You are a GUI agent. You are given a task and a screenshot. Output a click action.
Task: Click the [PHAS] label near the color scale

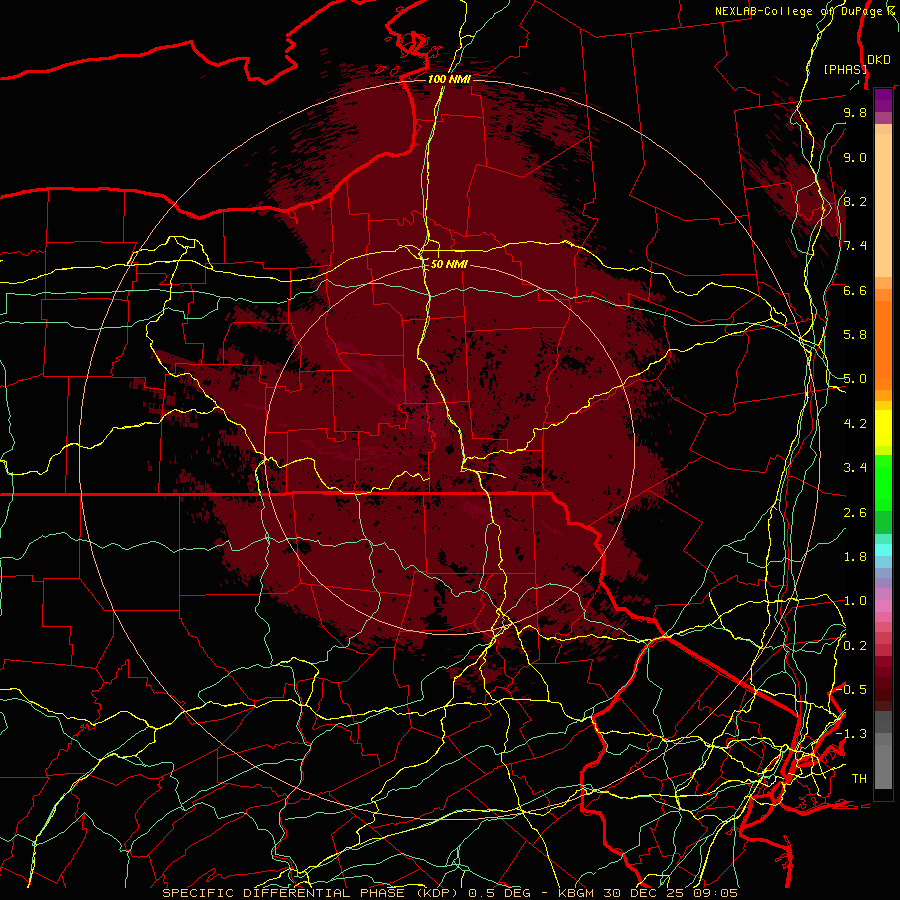(845, 69)
